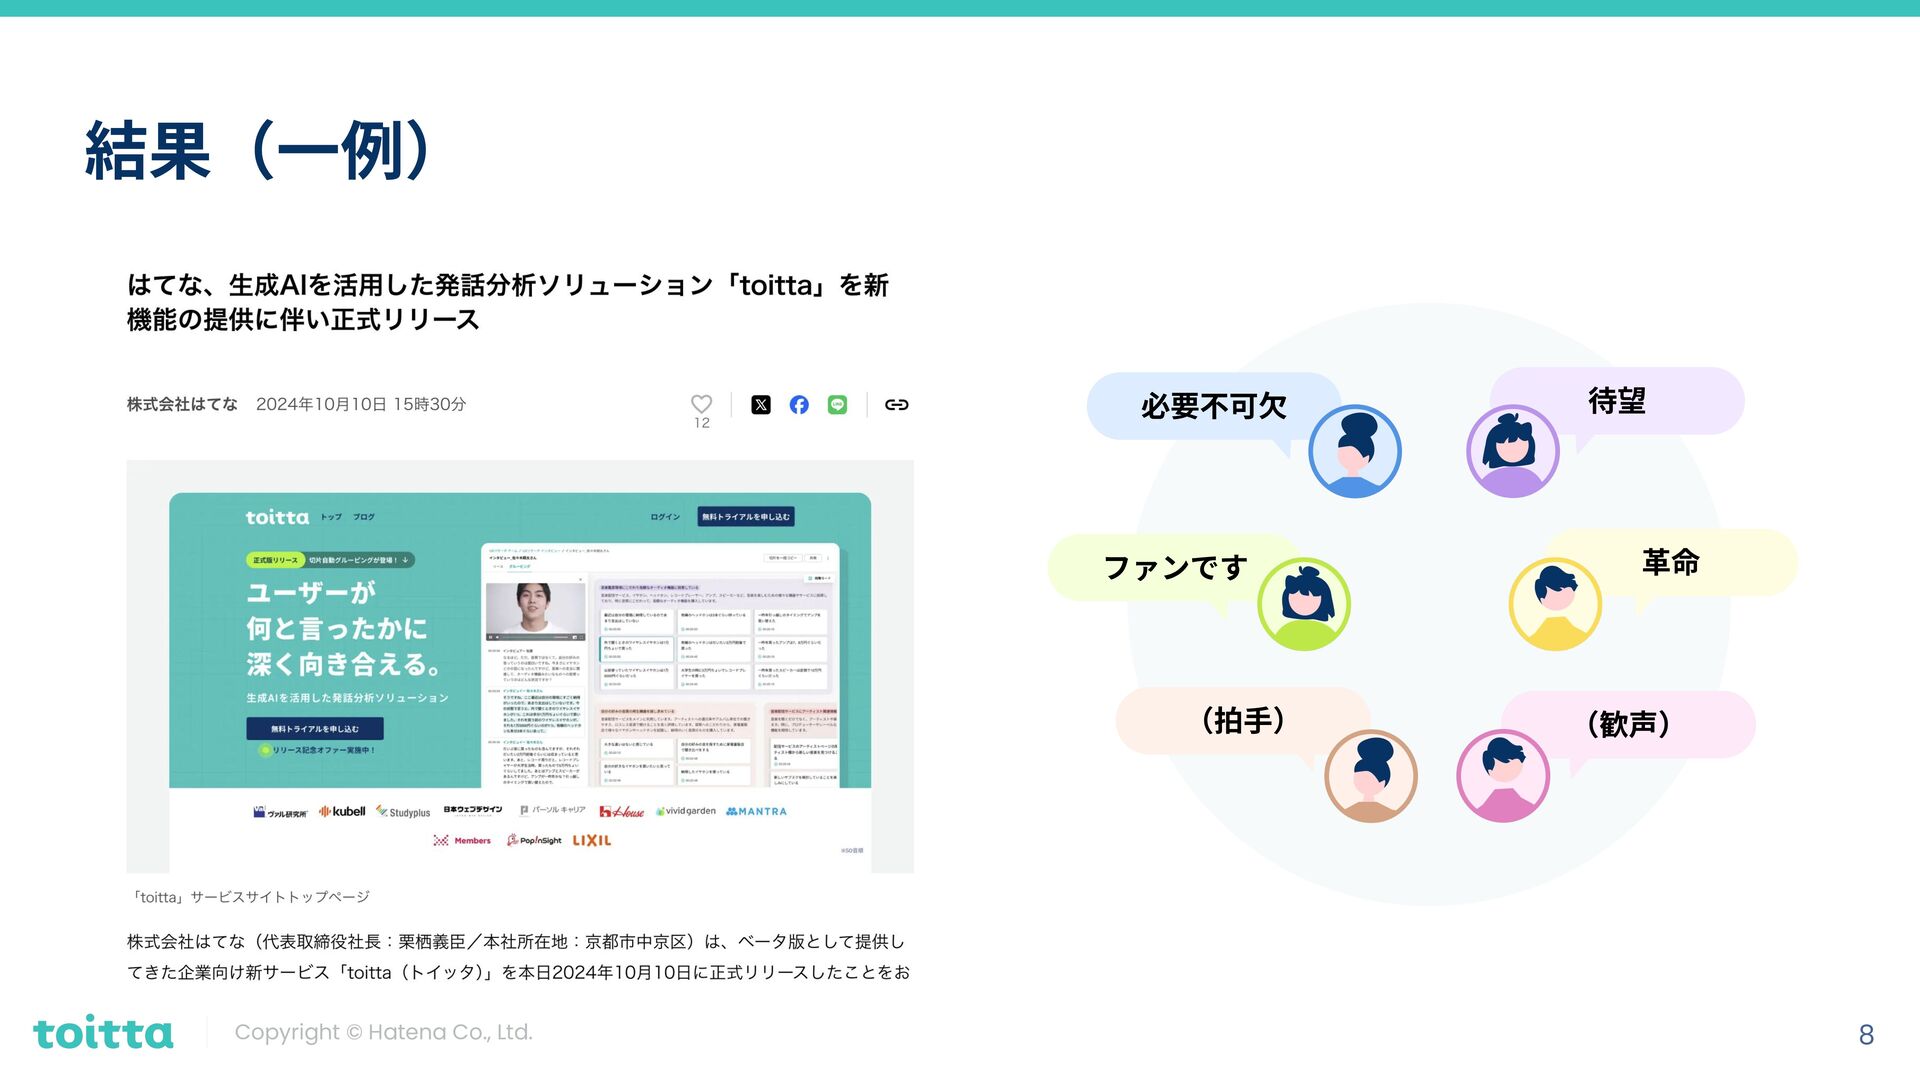1920x1080 pixels.
Task: Click the 株式会社はてな publisher name
Action: [x=182, y=404]
